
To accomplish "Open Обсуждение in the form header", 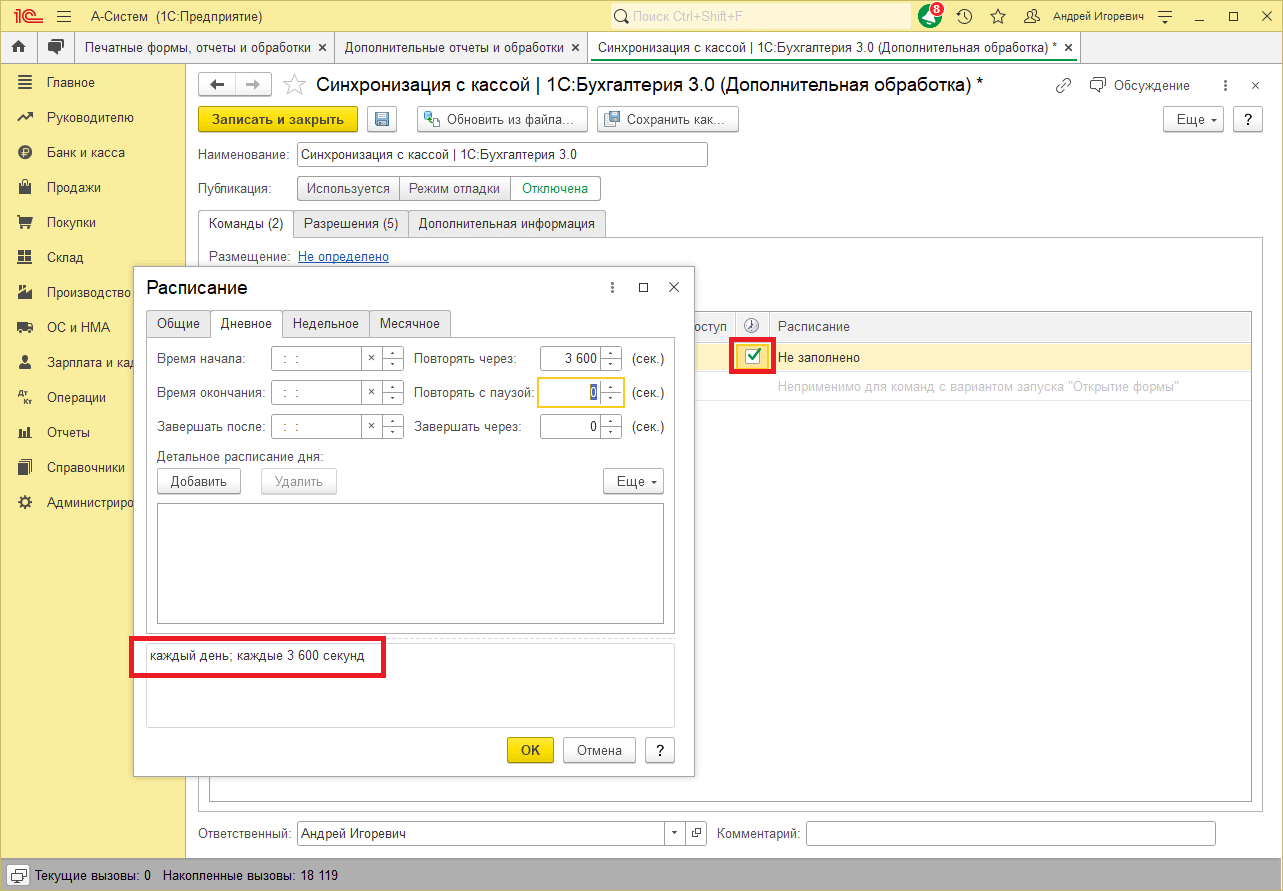I will pos(1140,86).
